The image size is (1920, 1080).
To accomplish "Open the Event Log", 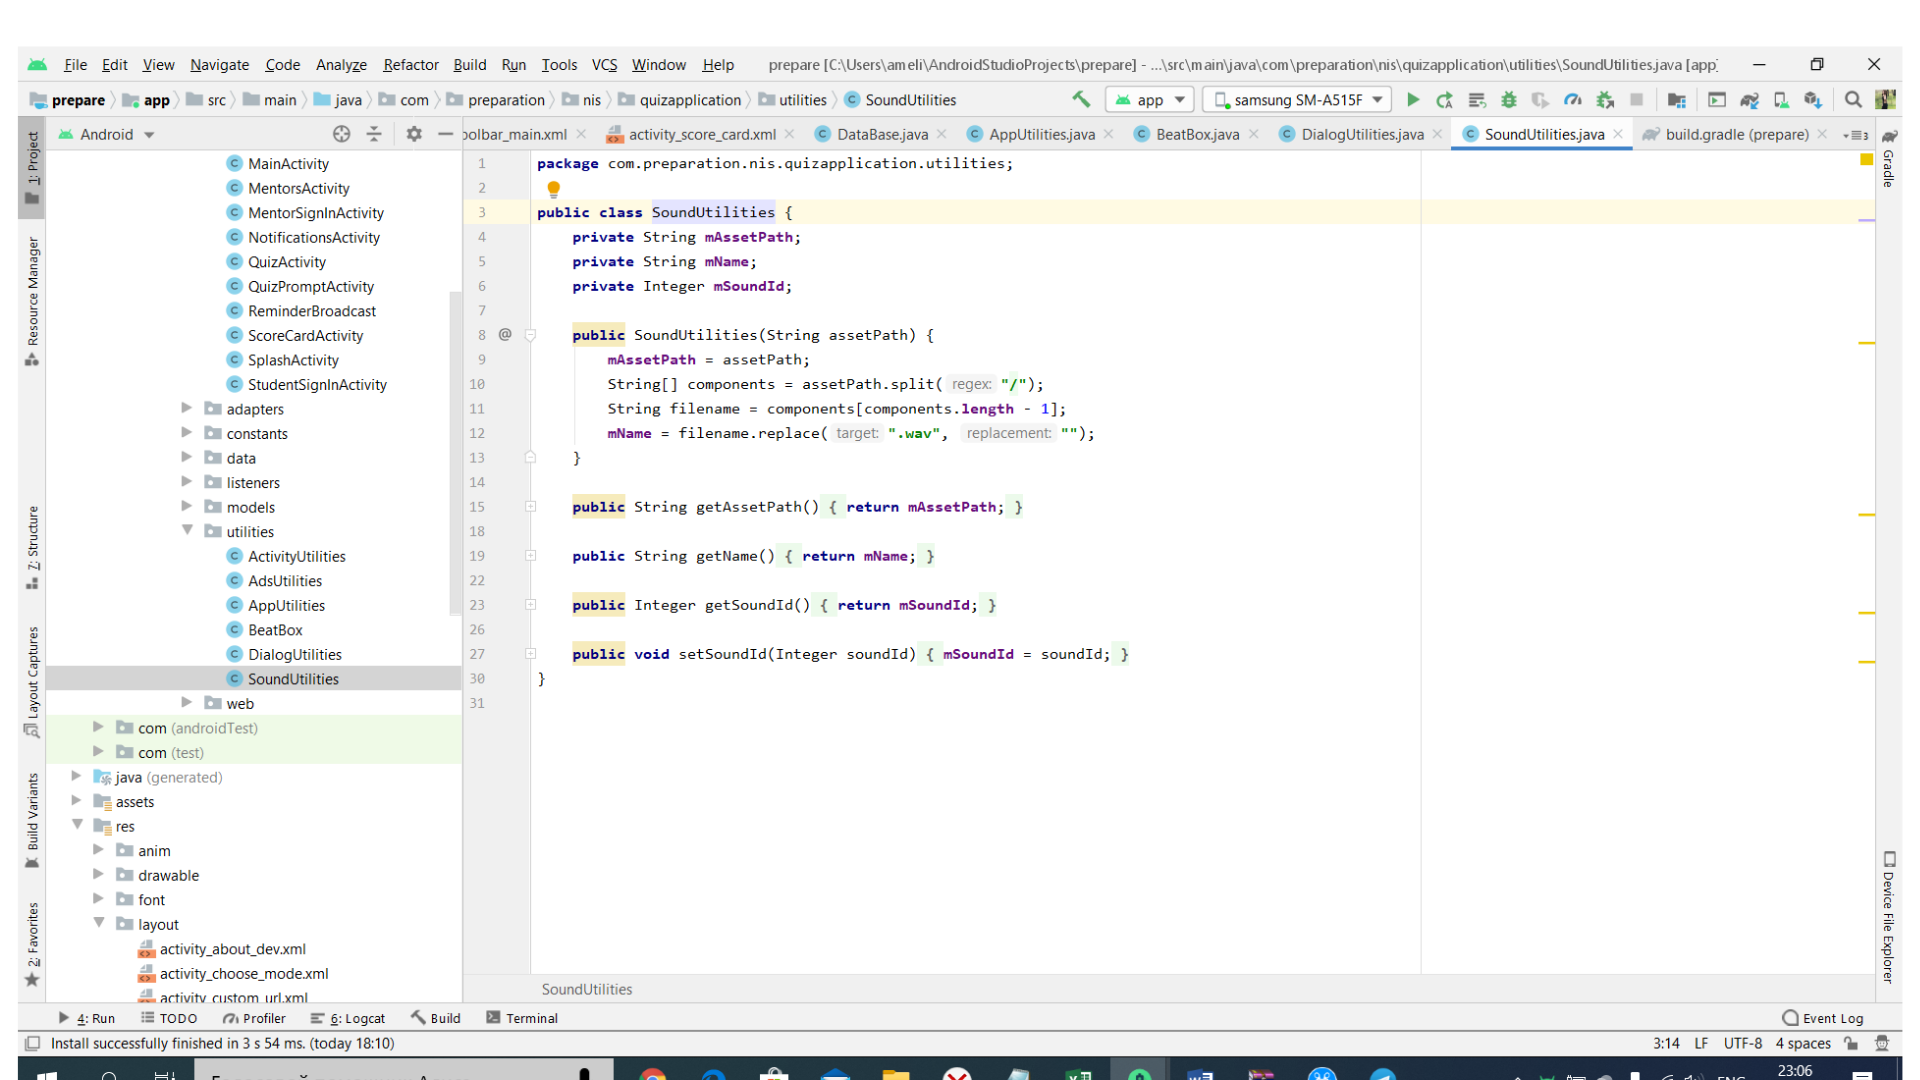I will point(1823,1018).
